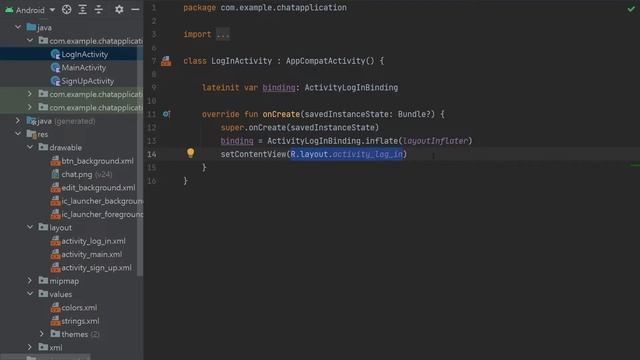Open MainActivity file in tree

(83, 68)
